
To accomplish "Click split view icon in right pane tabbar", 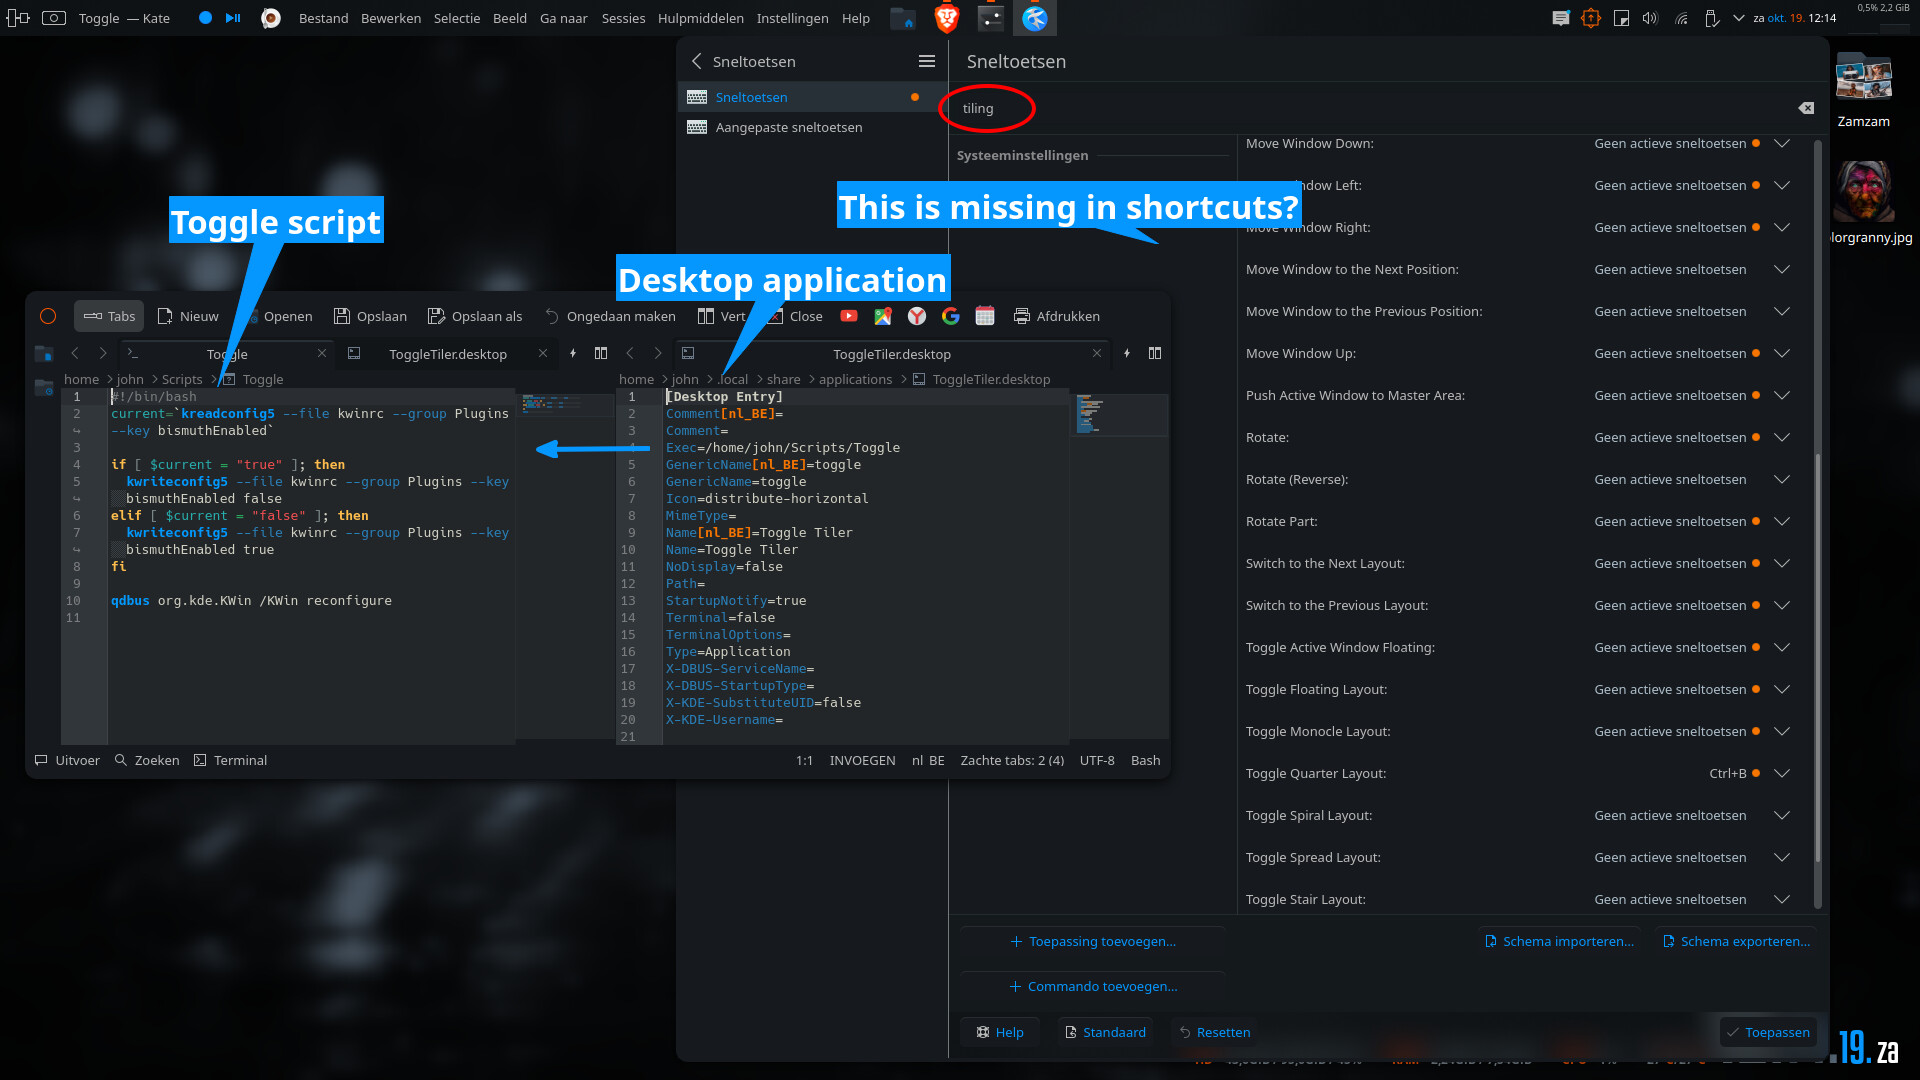I will [1155, 353].
